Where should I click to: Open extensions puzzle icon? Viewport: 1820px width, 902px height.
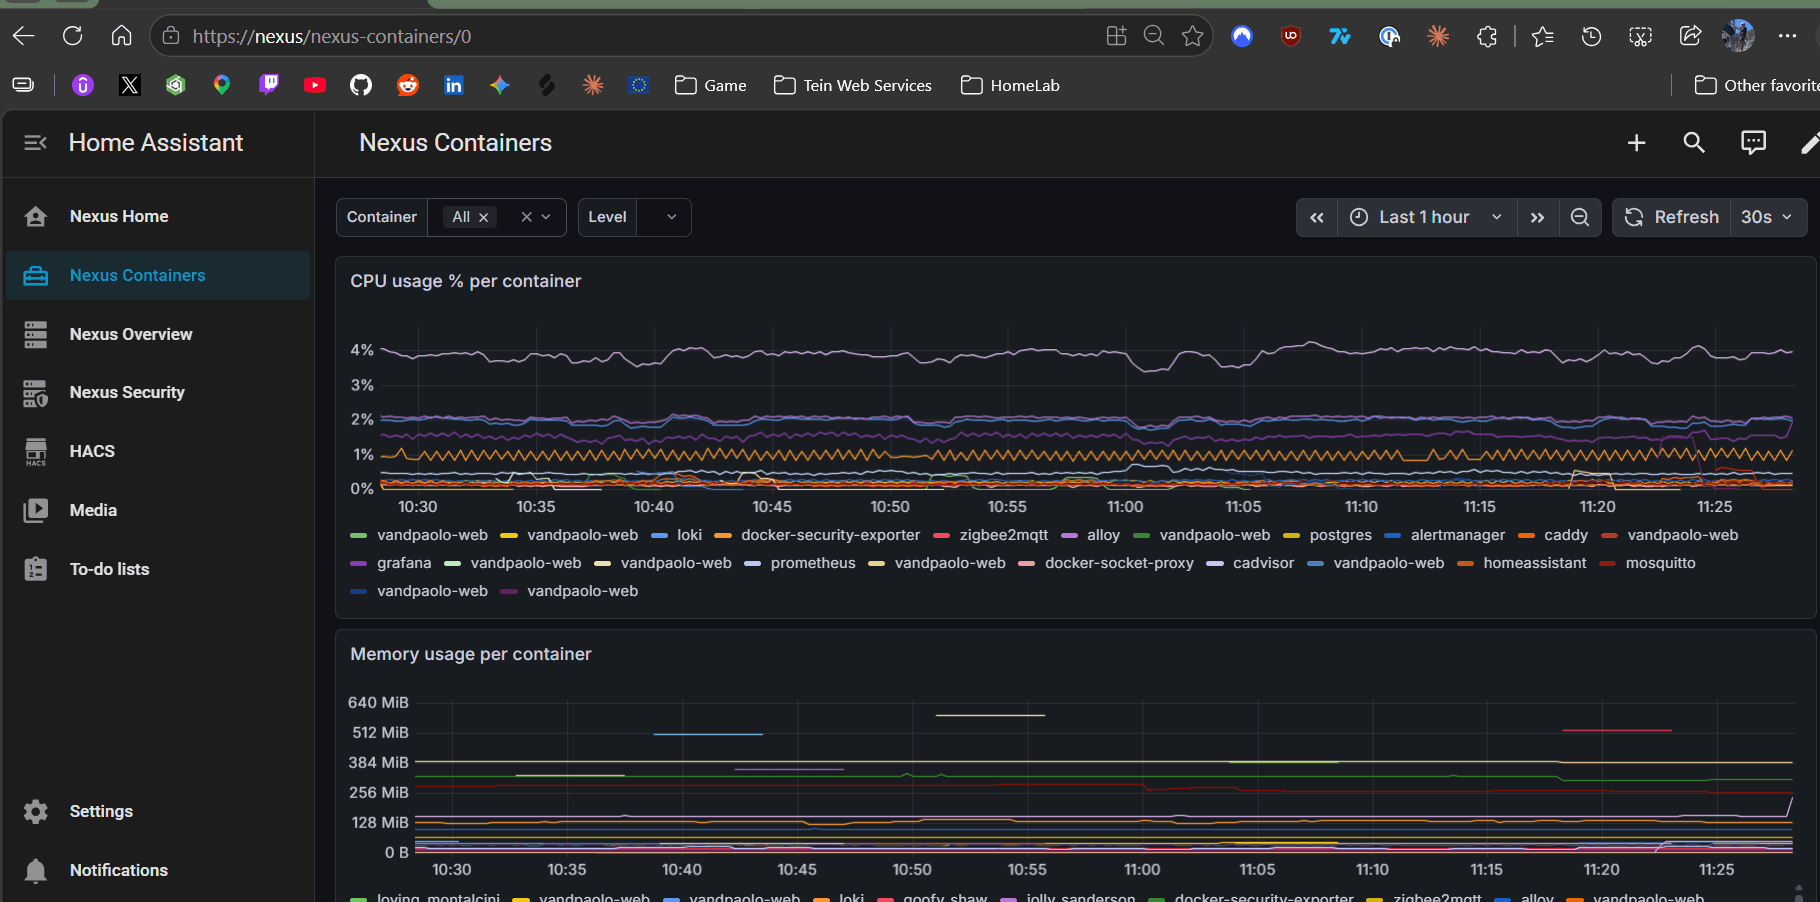point(1487,36)
